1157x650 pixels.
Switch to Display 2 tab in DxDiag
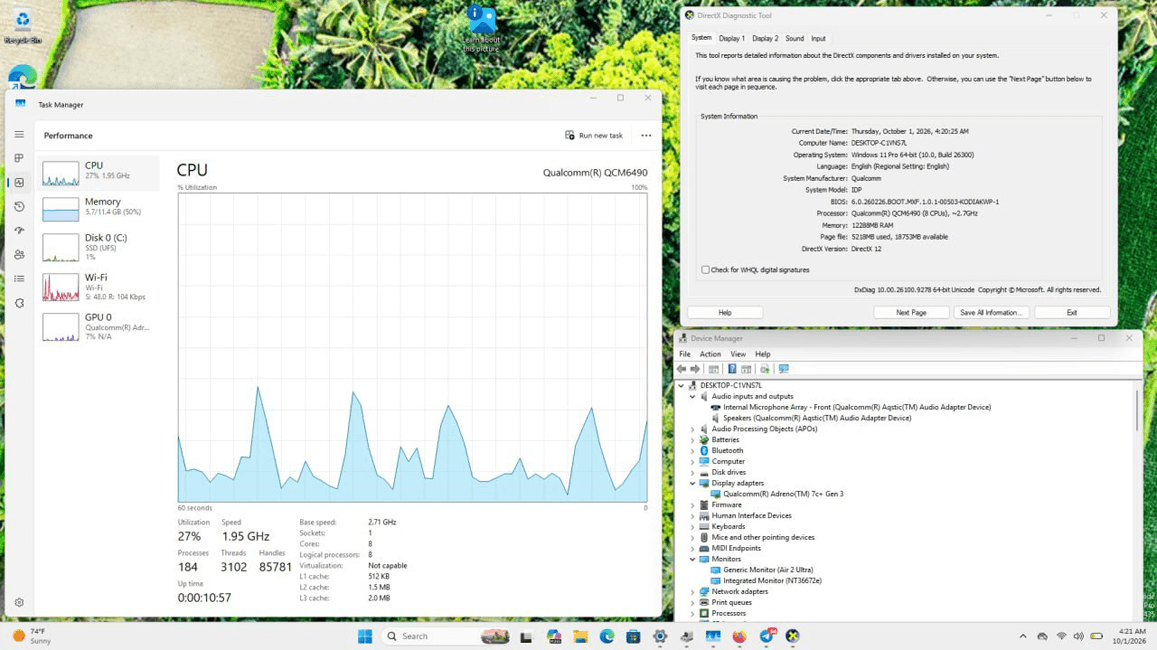765,38
